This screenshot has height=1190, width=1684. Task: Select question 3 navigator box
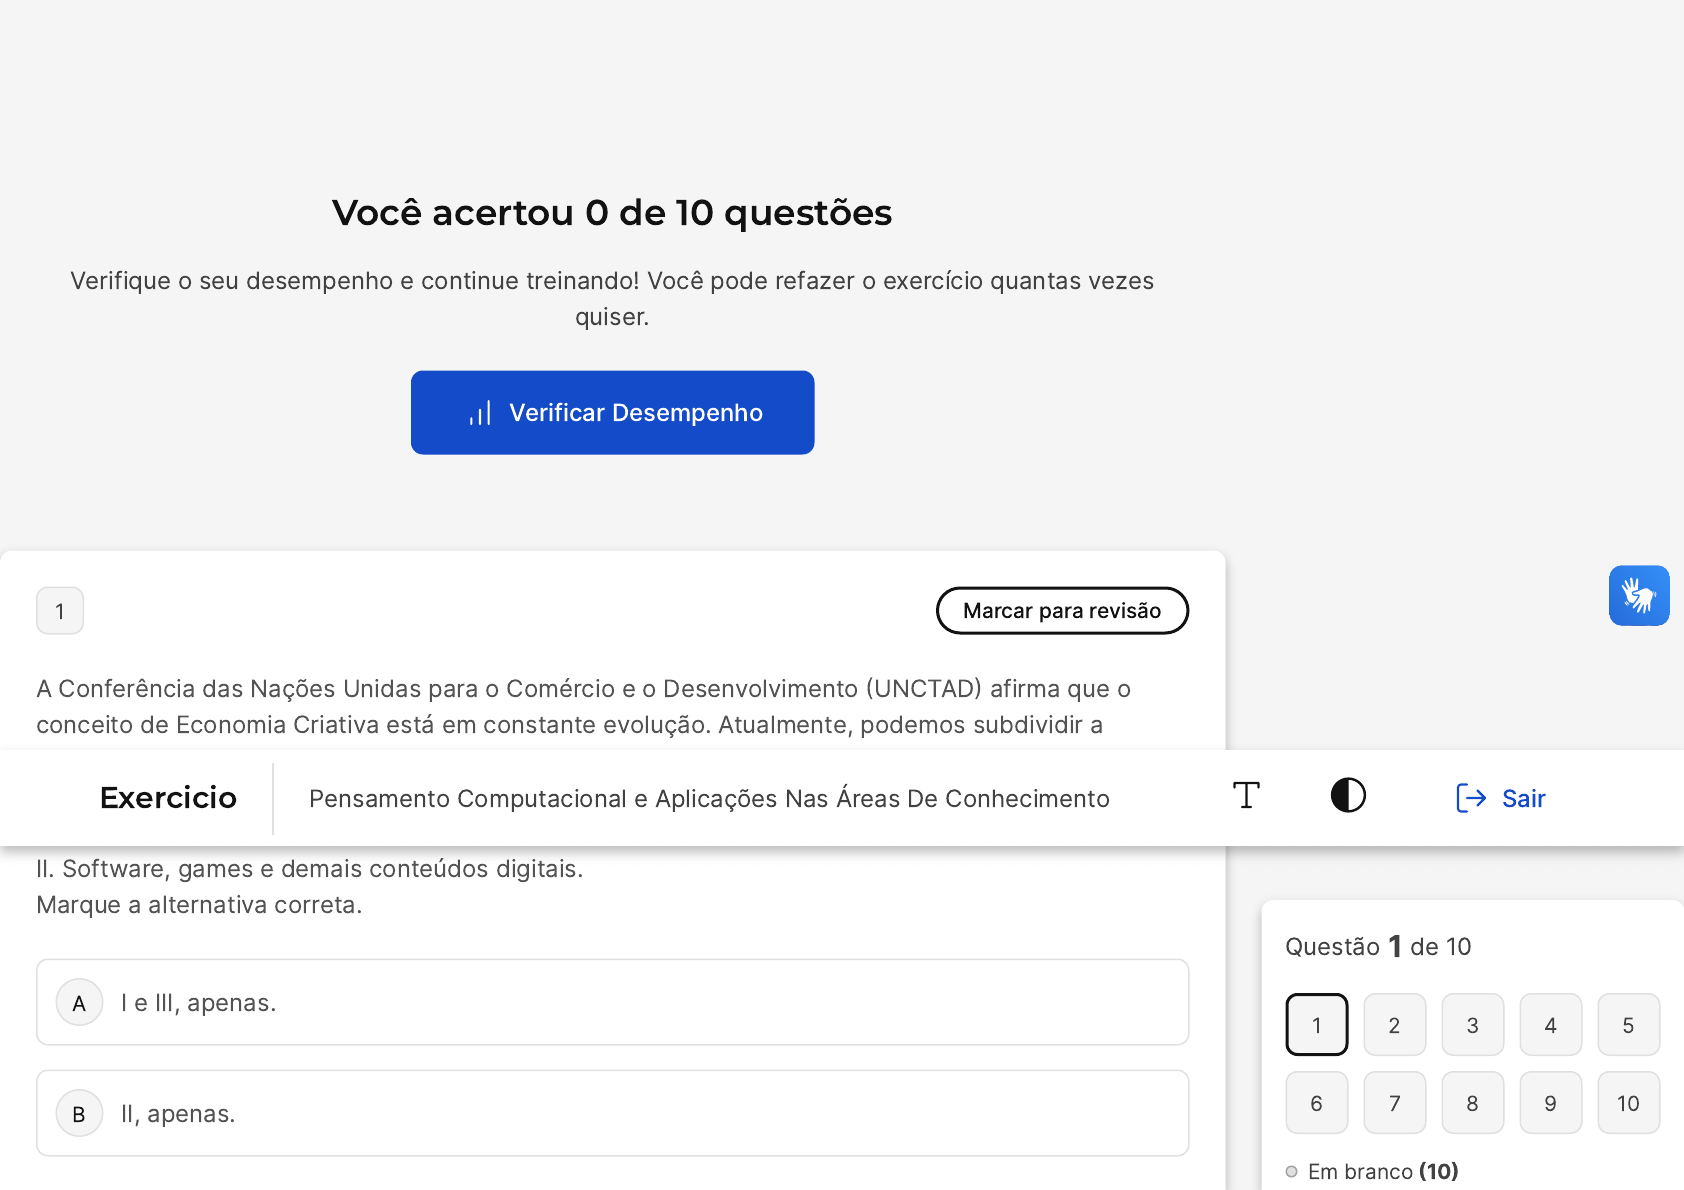click(x=1472, y=1025)
